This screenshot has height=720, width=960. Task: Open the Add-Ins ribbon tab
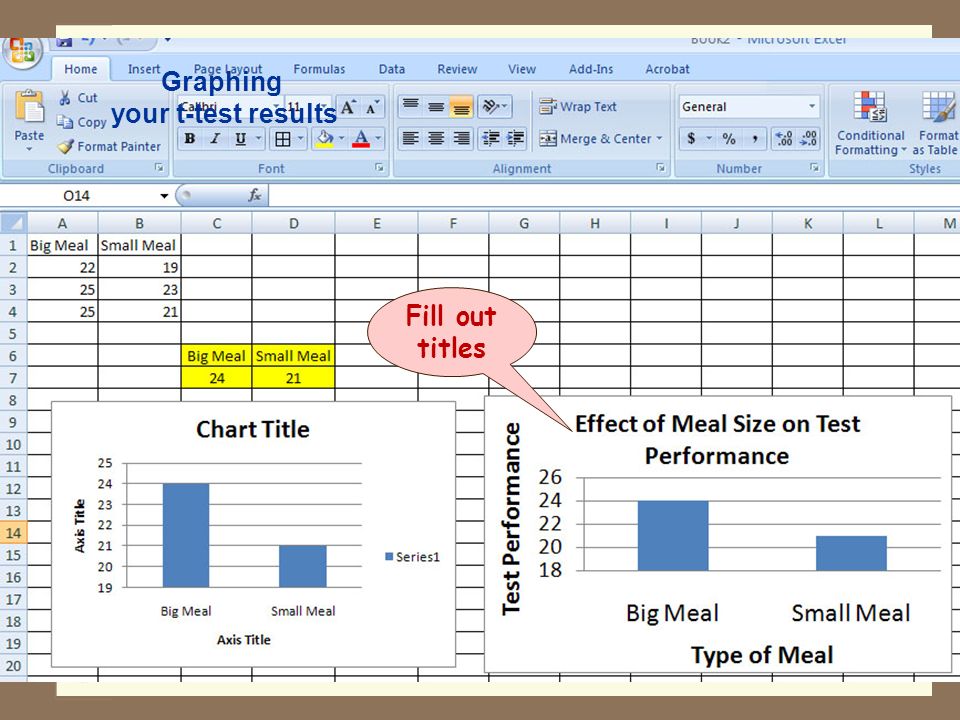[591, 69]
